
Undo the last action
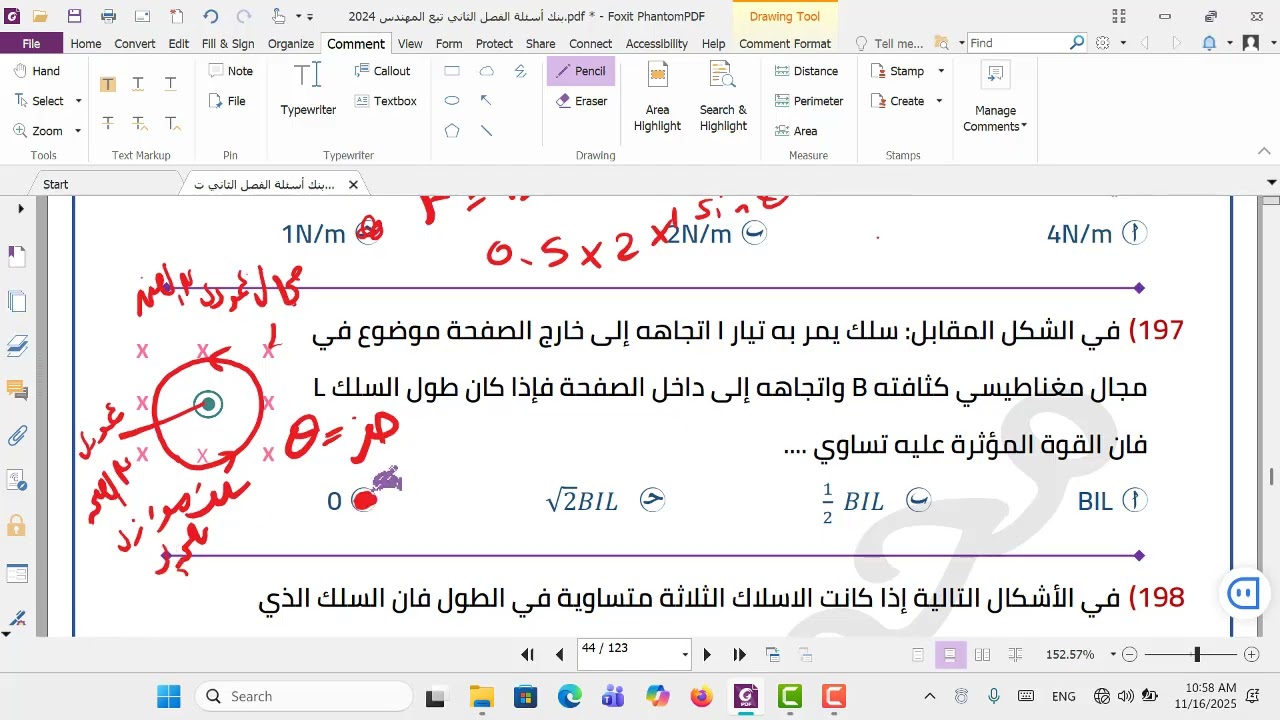(x=210, y=16)
